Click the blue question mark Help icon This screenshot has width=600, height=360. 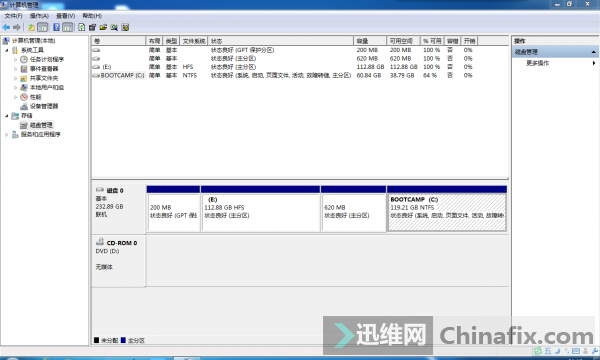56,27
